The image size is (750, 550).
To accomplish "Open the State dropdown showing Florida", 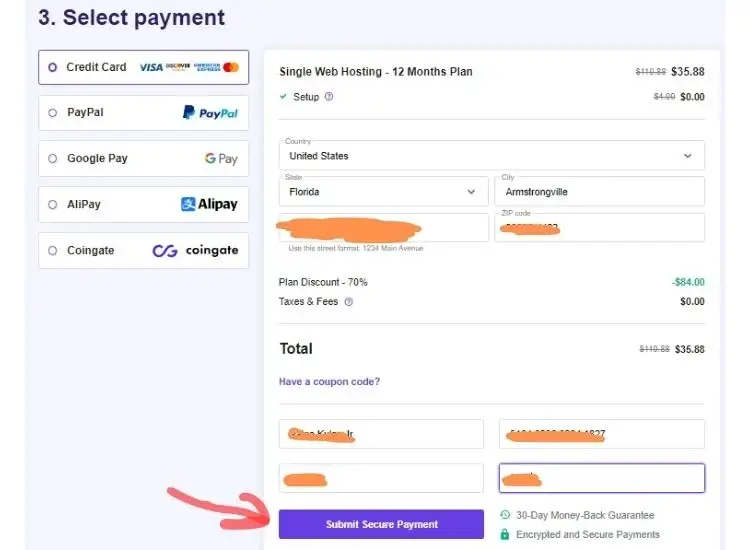I will coord(384,191).
